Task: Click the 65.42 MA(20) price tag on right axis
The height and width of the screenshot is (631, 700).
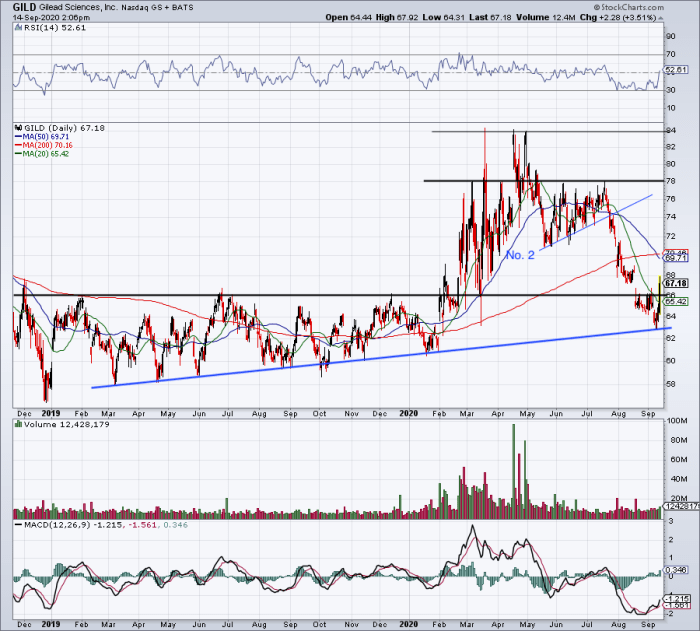Action: (676, 301)
